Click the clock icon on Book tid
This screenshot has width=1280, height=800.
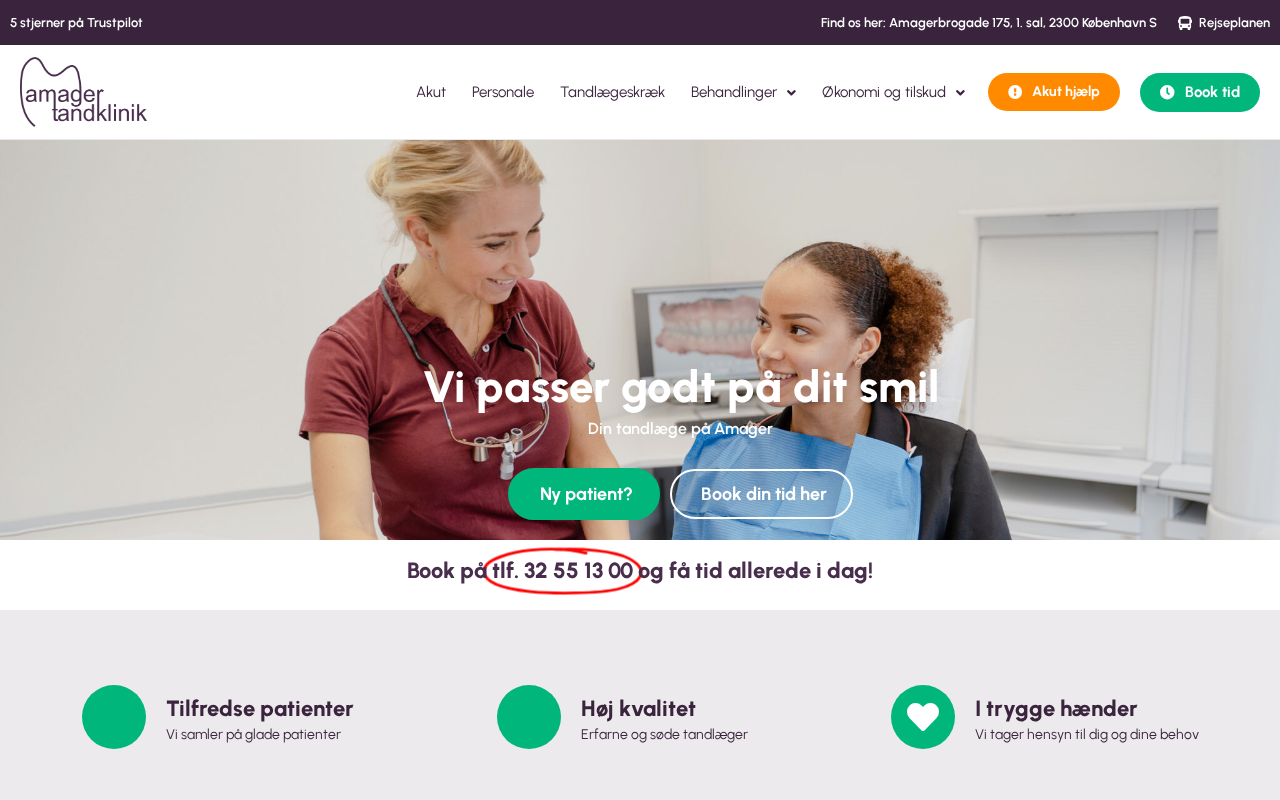pos(1167,92)
